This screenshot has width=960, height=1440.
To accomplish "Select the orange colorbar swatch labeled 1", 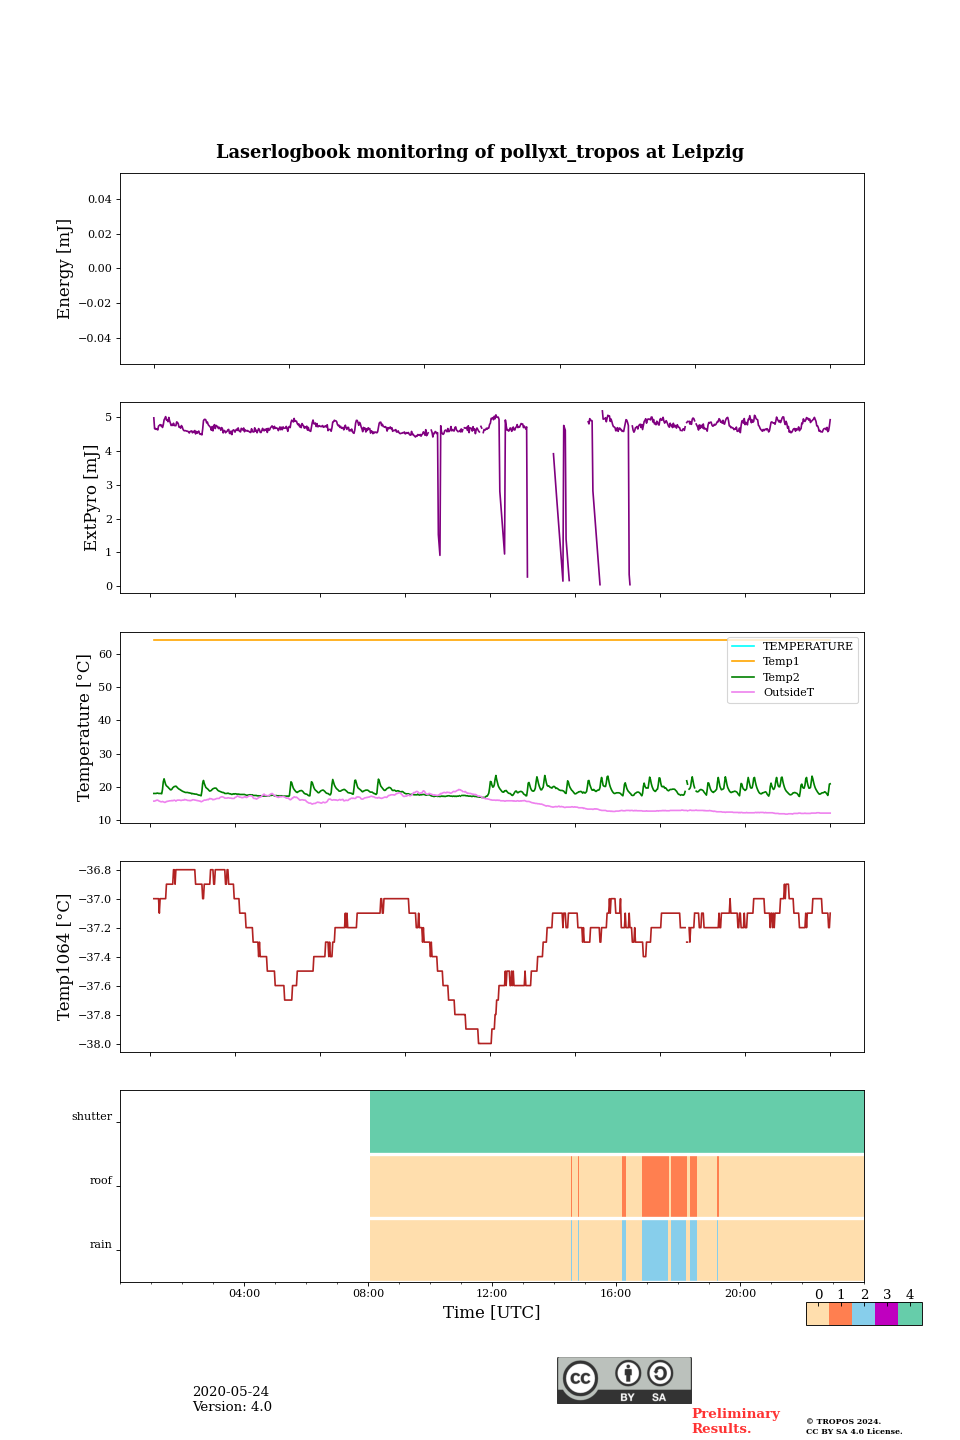I will 841,1314.
